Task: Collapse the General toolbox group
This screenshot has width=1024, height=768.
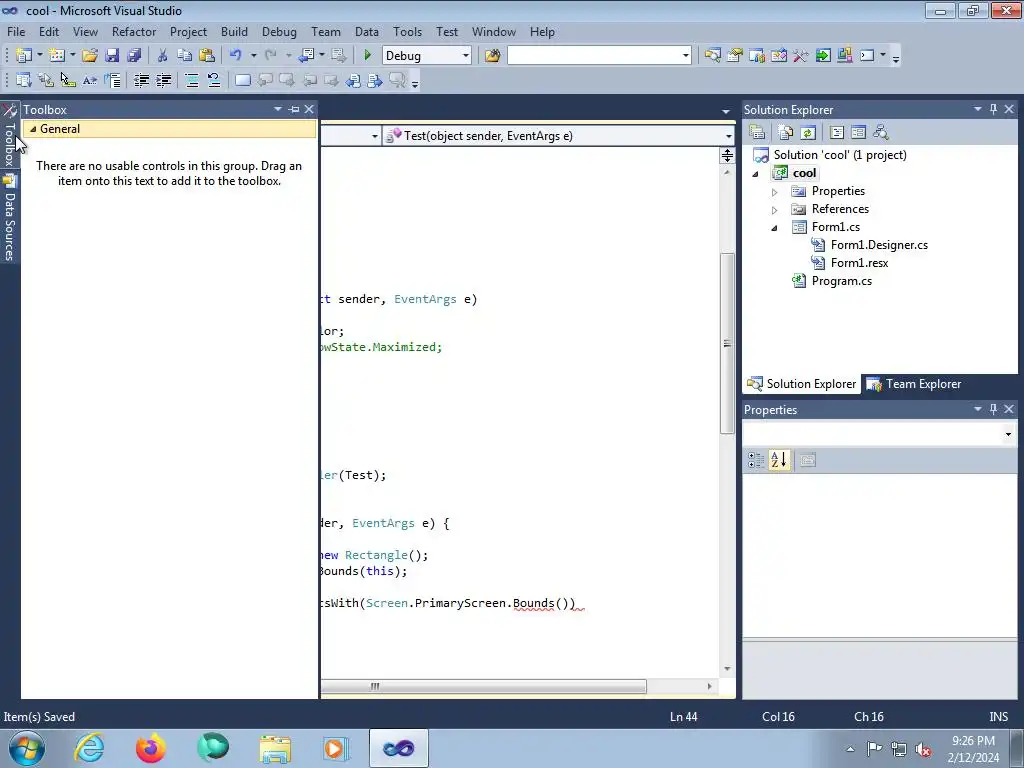Action: [x=33, y=129]
